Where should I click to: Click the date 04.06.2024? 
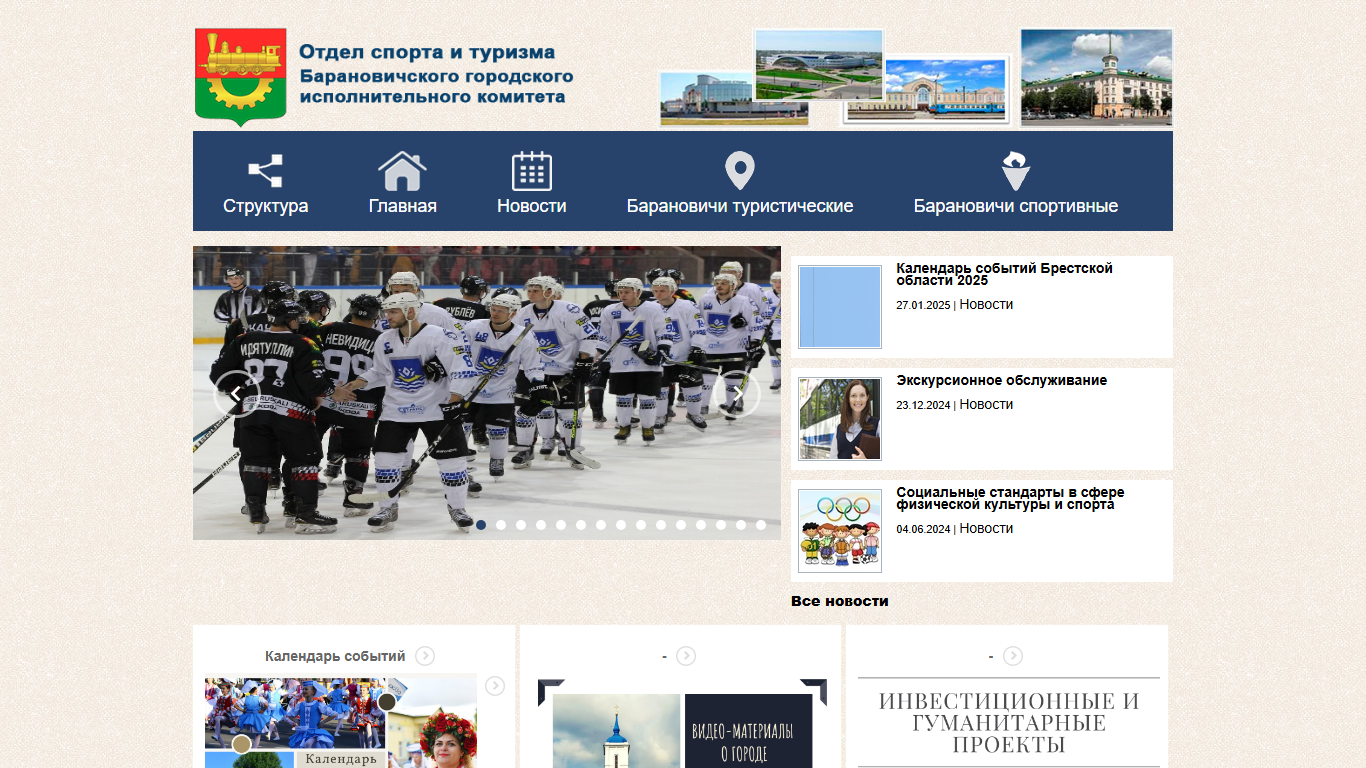[923, 530]
